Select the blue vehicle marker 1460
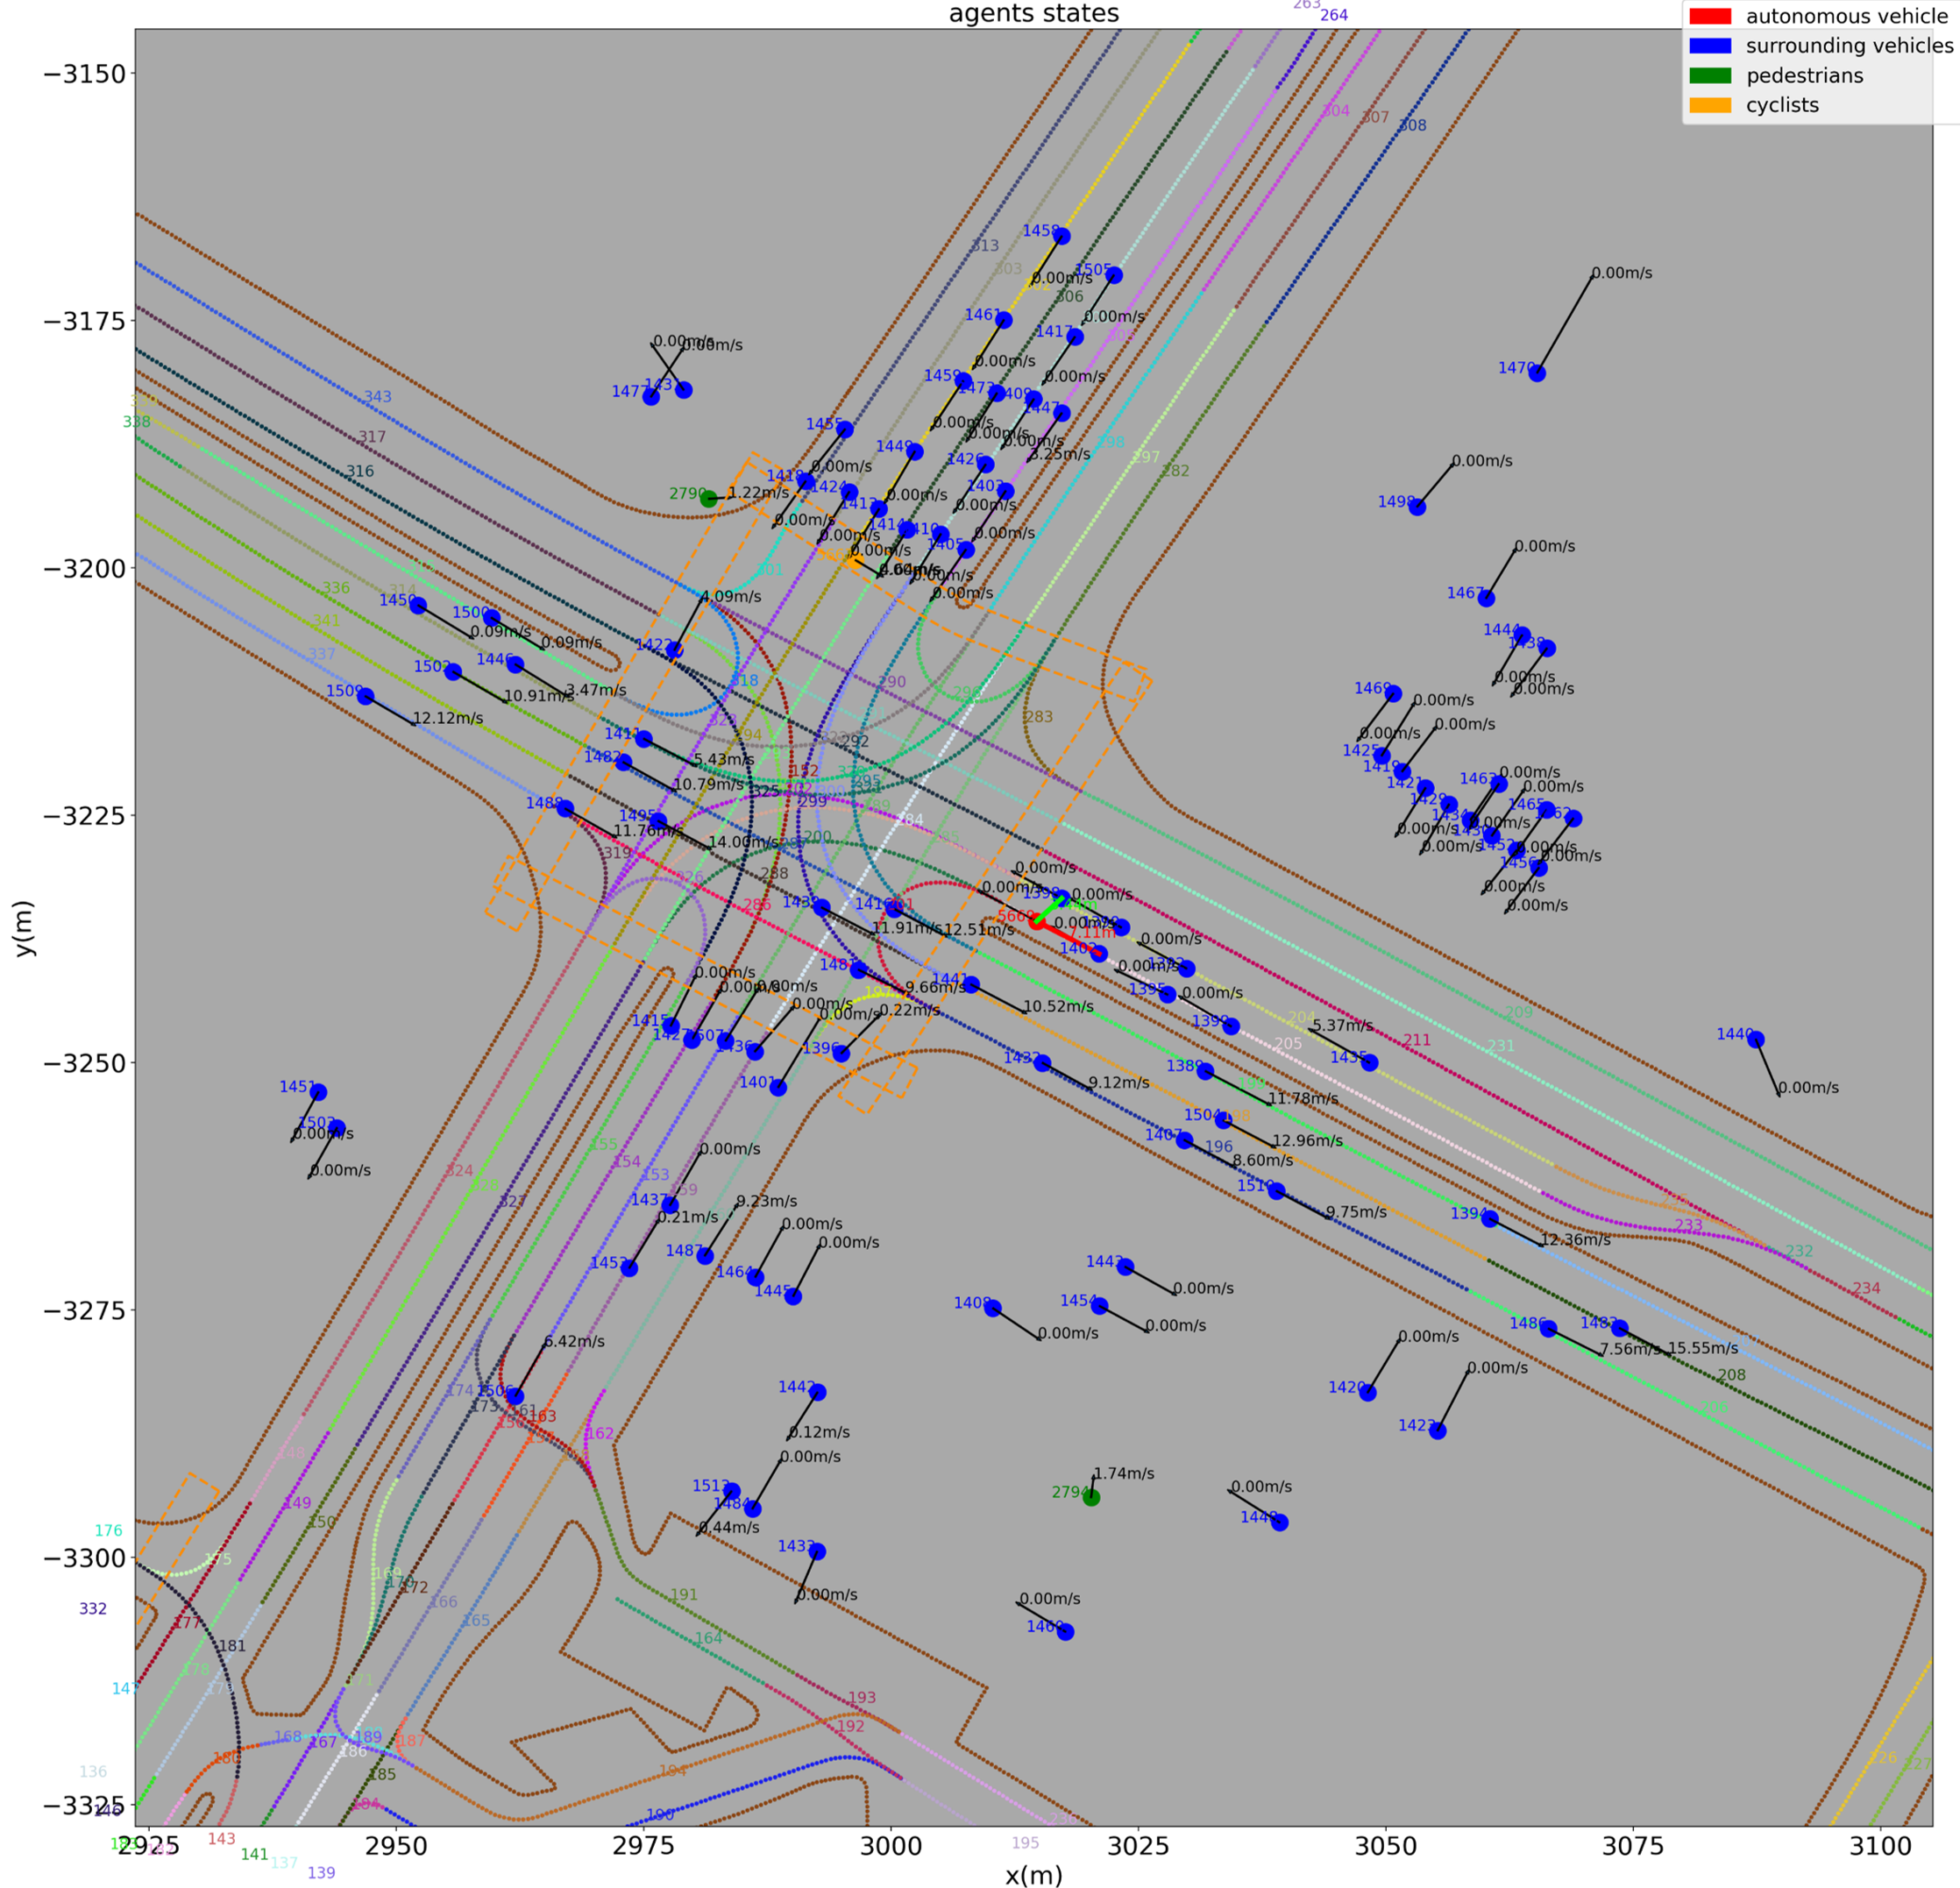The image size is (1960, 1888). [1066, 1632]
